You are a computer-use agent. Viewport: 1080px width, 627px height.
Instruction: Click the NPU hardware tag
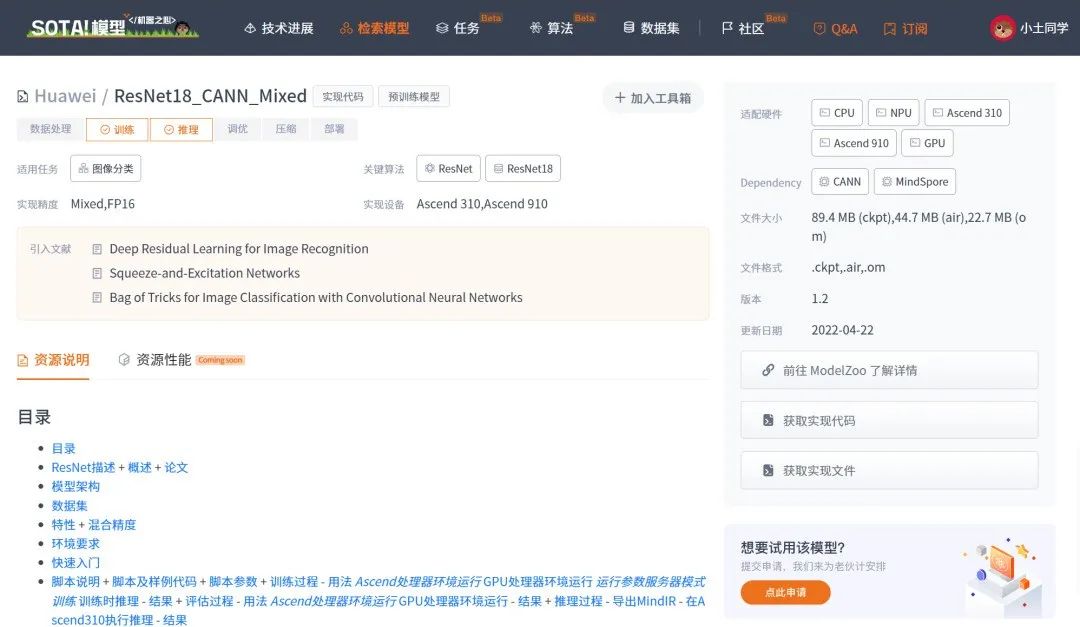[893, 113]
